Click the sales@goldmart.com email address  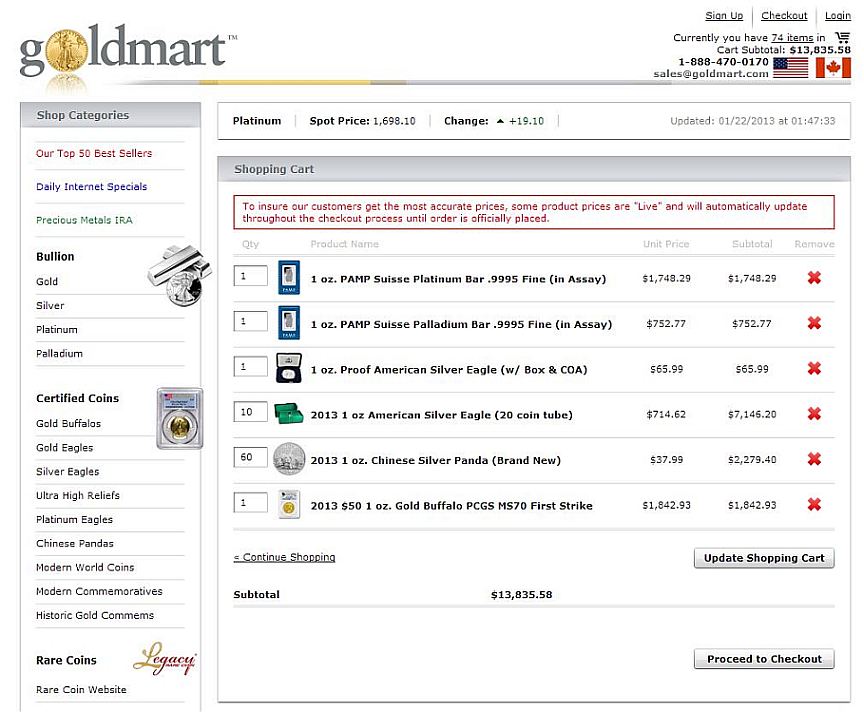[711, 73]
